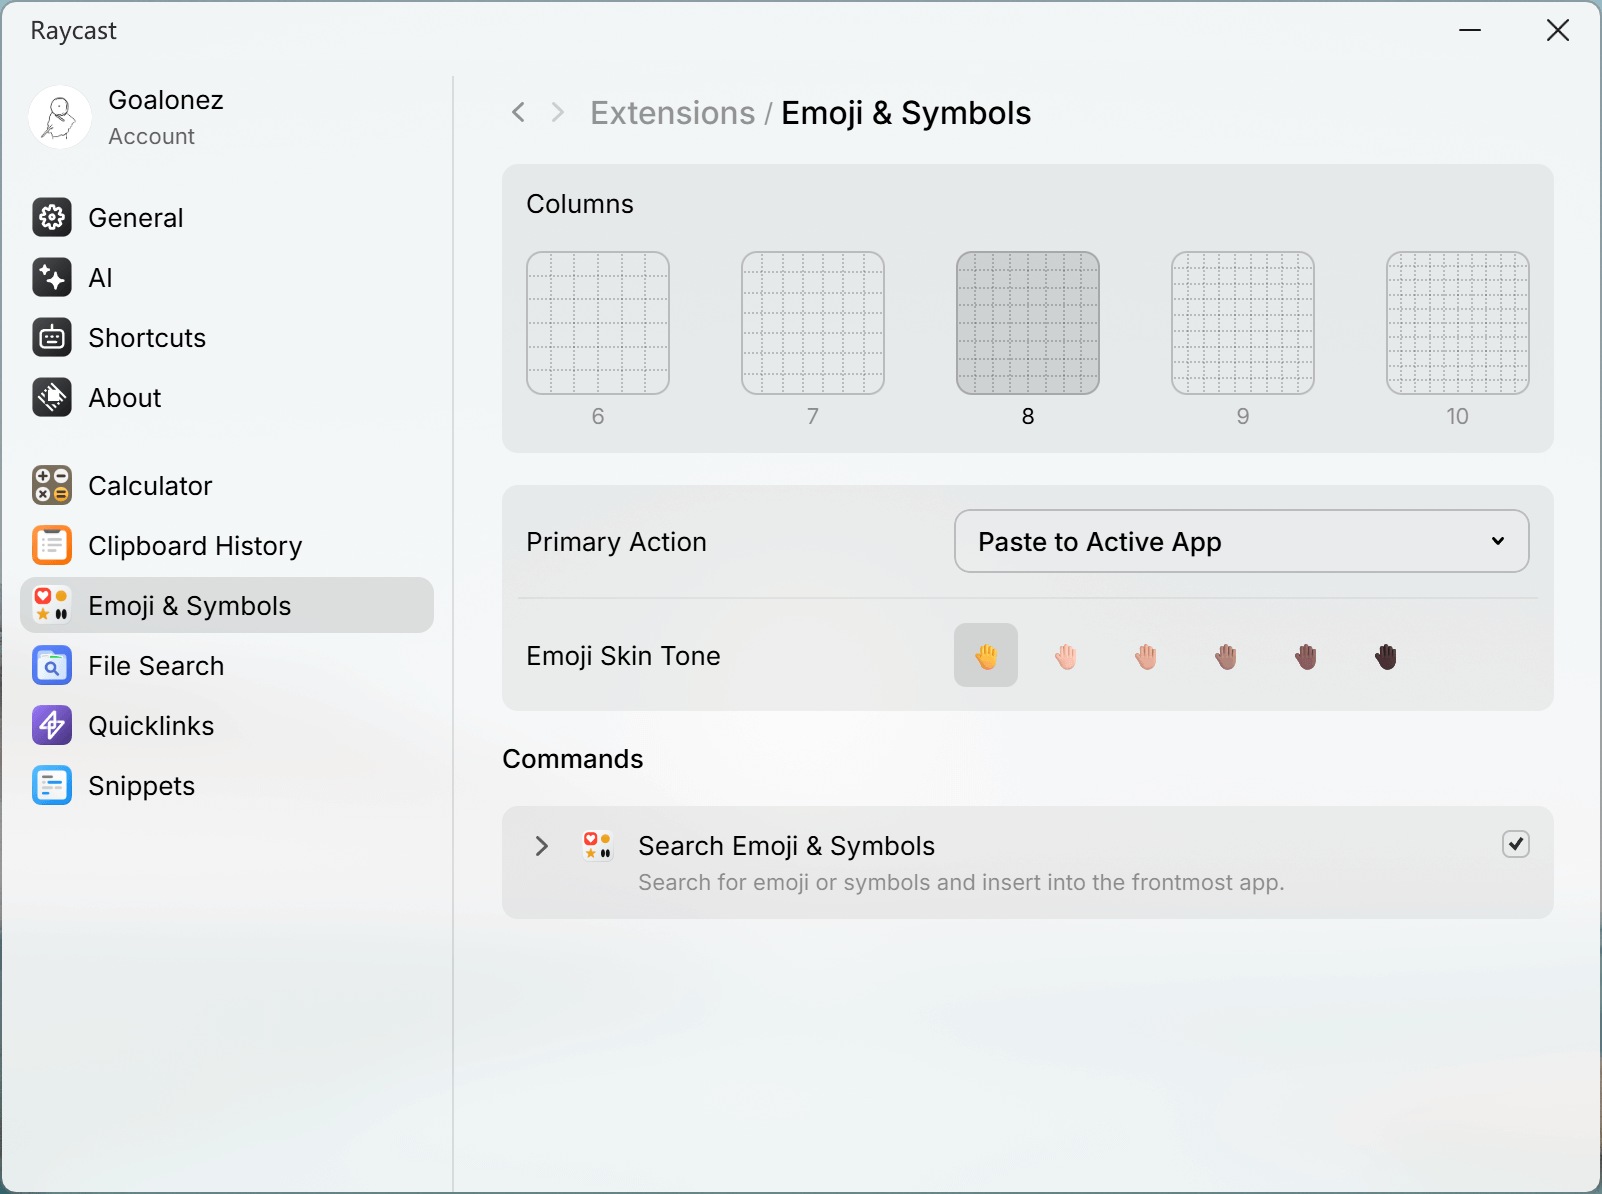Select the dark skin tone hand
Image resolution: width=1602 pixels, height=1194 pixels.
click(x=1386, y=656)
